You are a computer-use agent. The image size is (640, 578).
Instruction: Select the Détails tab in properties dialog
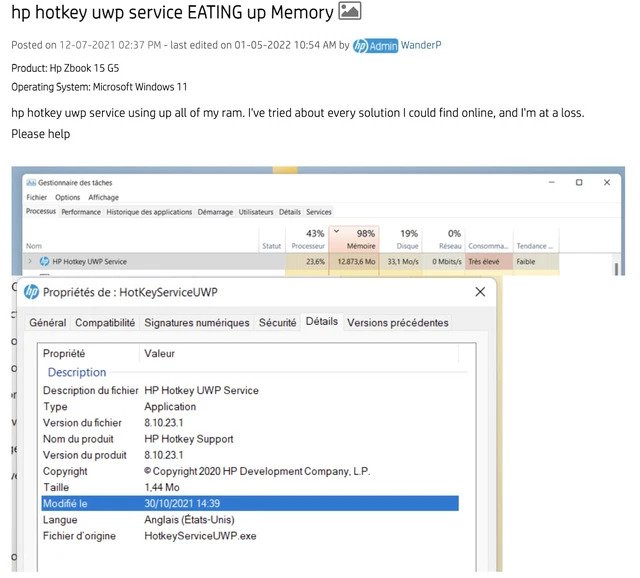(322, 321)
